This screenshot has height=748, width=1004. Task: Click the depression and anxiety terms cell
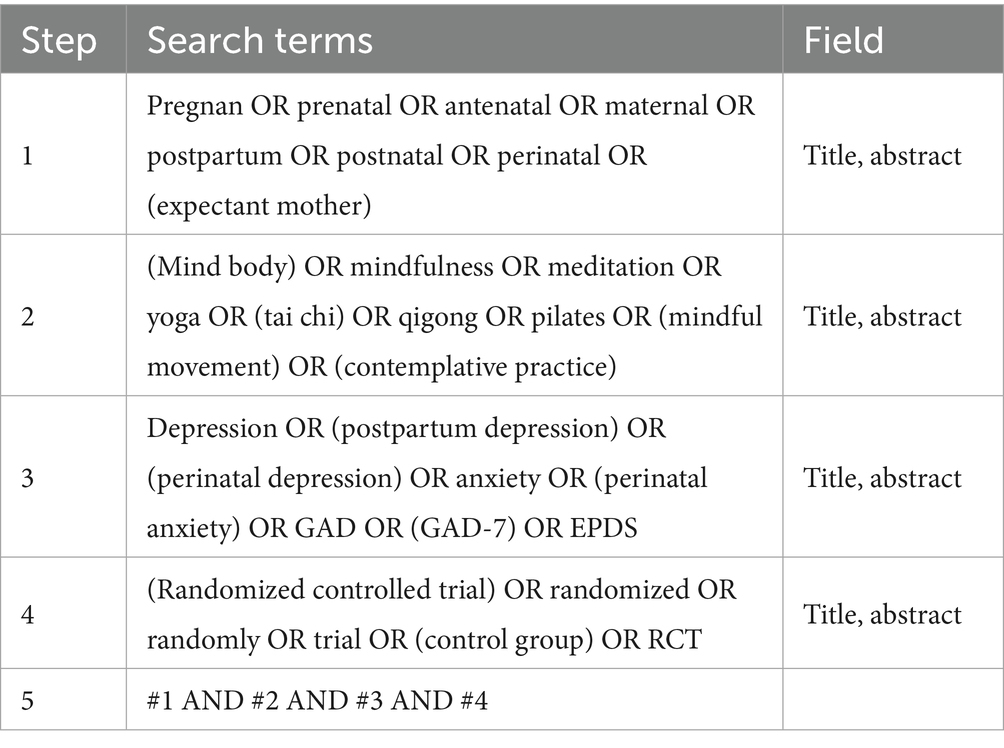click(453, 477)
